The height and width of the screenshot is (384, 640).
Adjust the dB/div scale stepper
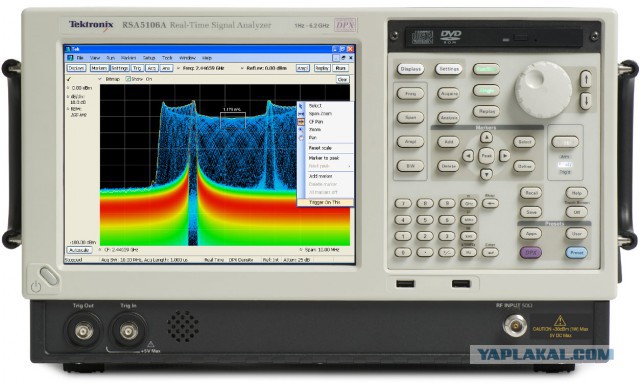[68, 97]
